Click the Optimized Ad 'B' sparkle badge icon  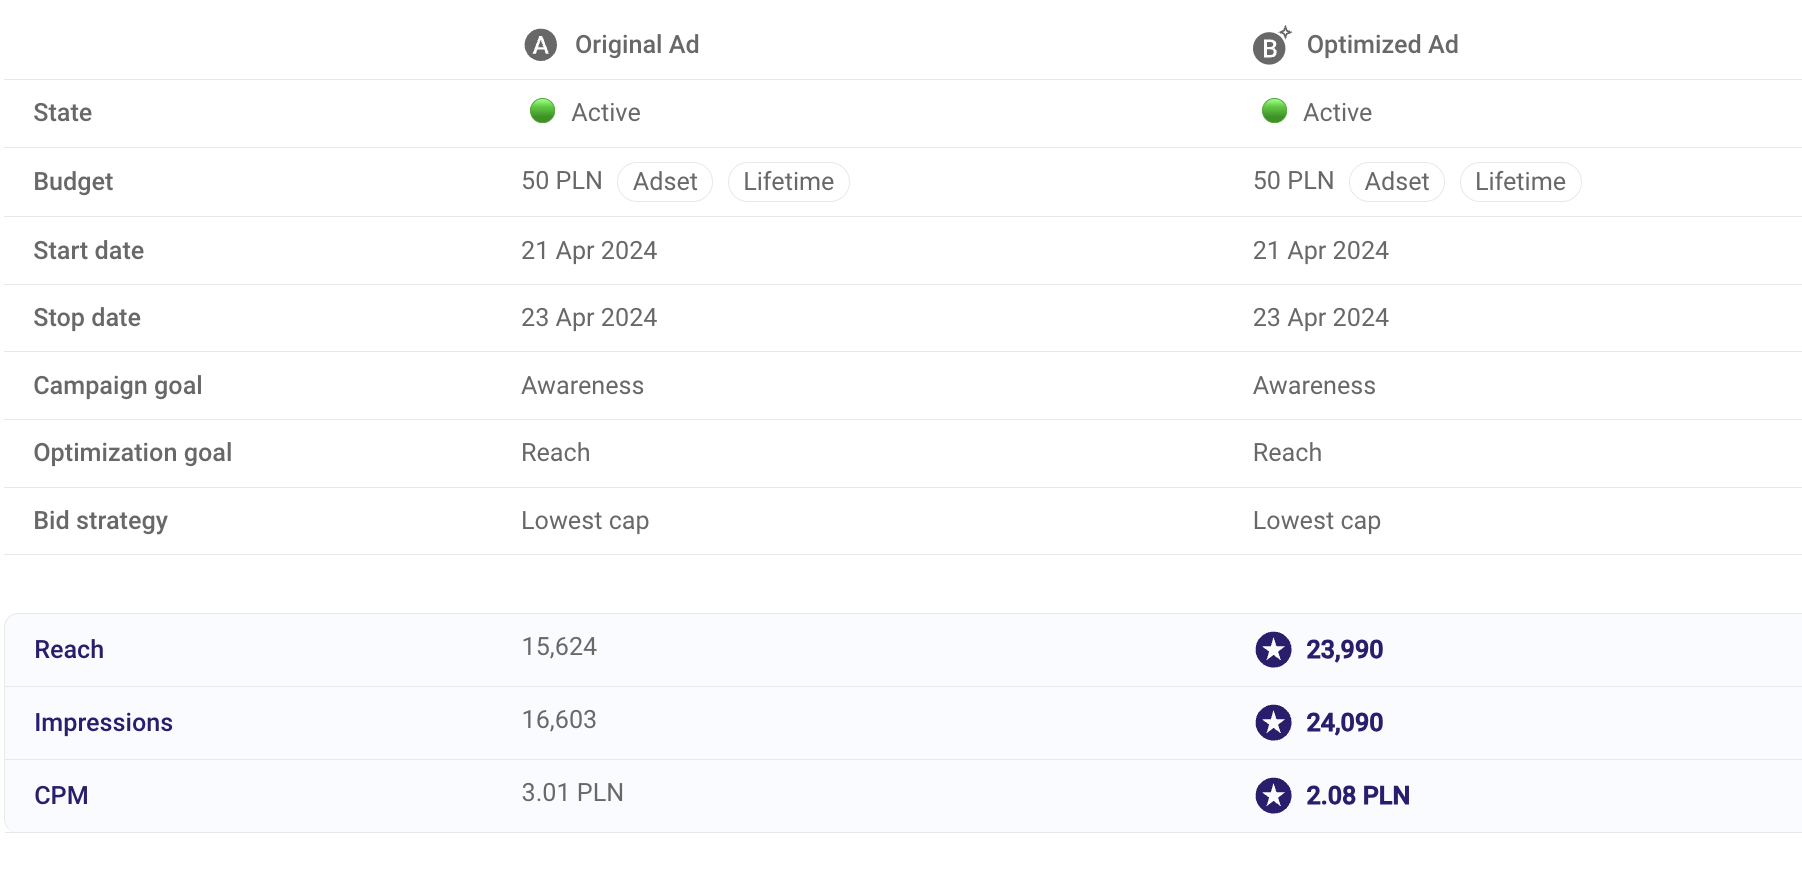[1270, 47]
